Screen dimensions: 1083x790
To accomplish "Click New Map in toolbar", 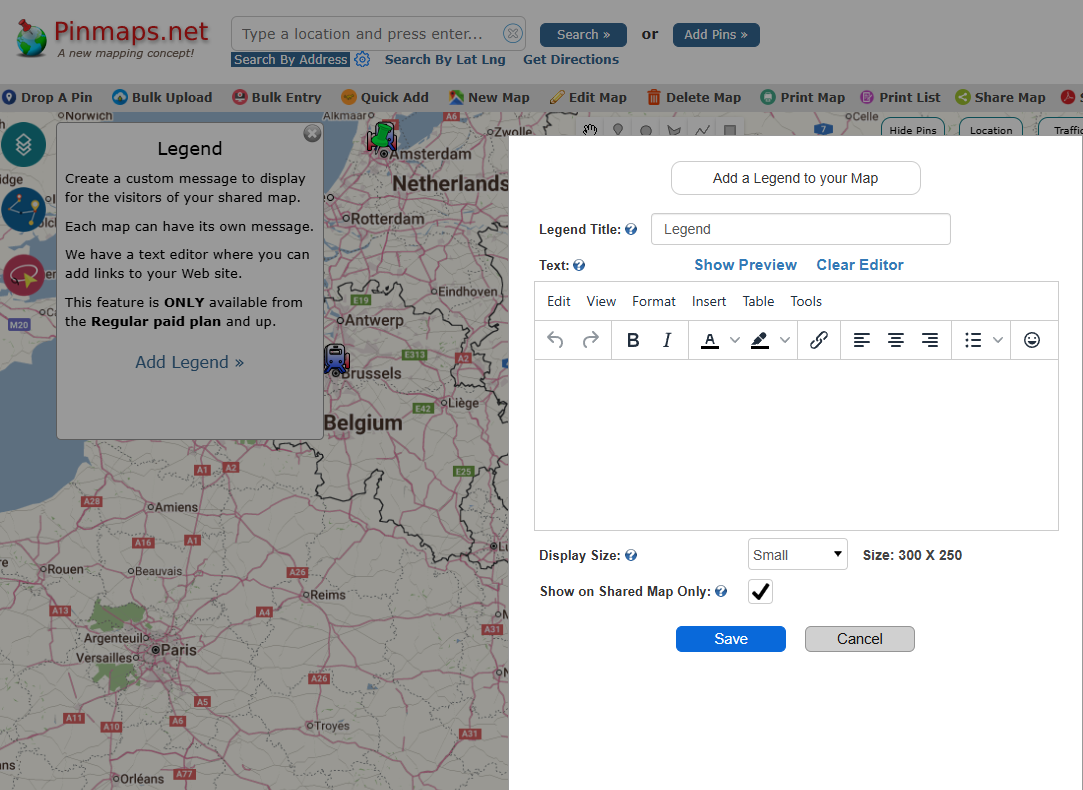I will point(489,97).
